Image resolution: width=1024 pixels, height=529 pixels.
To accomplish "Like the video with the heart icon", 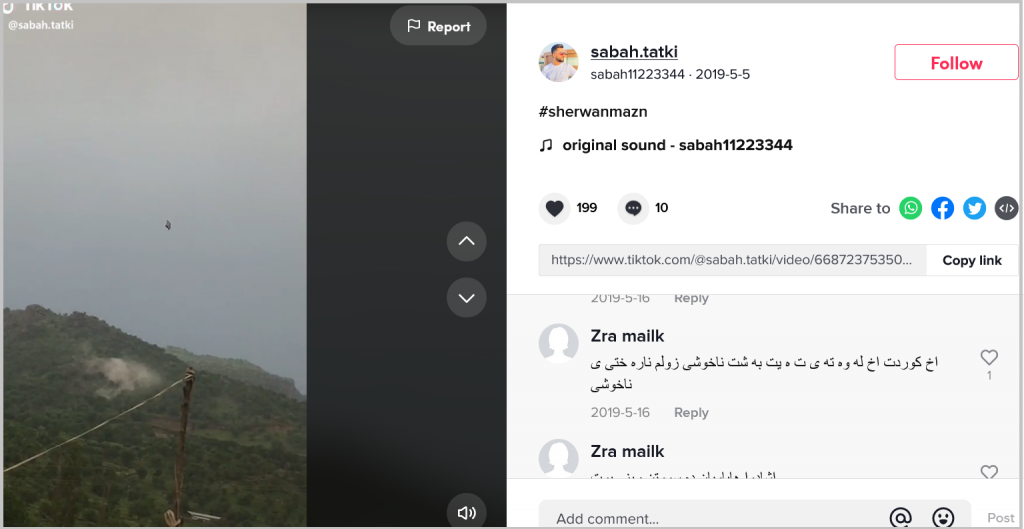I will (554, 208).
